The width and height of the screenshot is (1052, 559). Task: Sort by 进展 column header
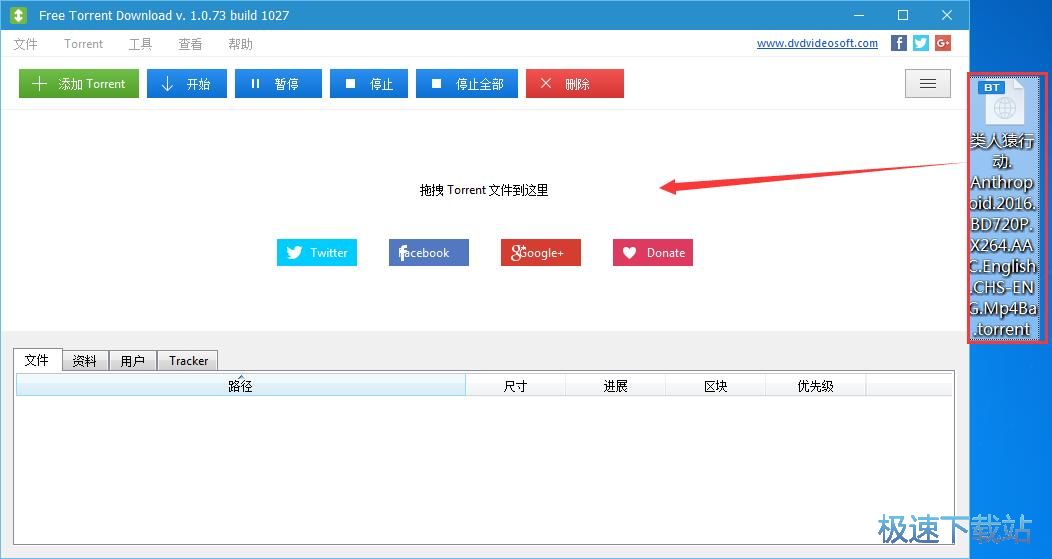[615, 386]
